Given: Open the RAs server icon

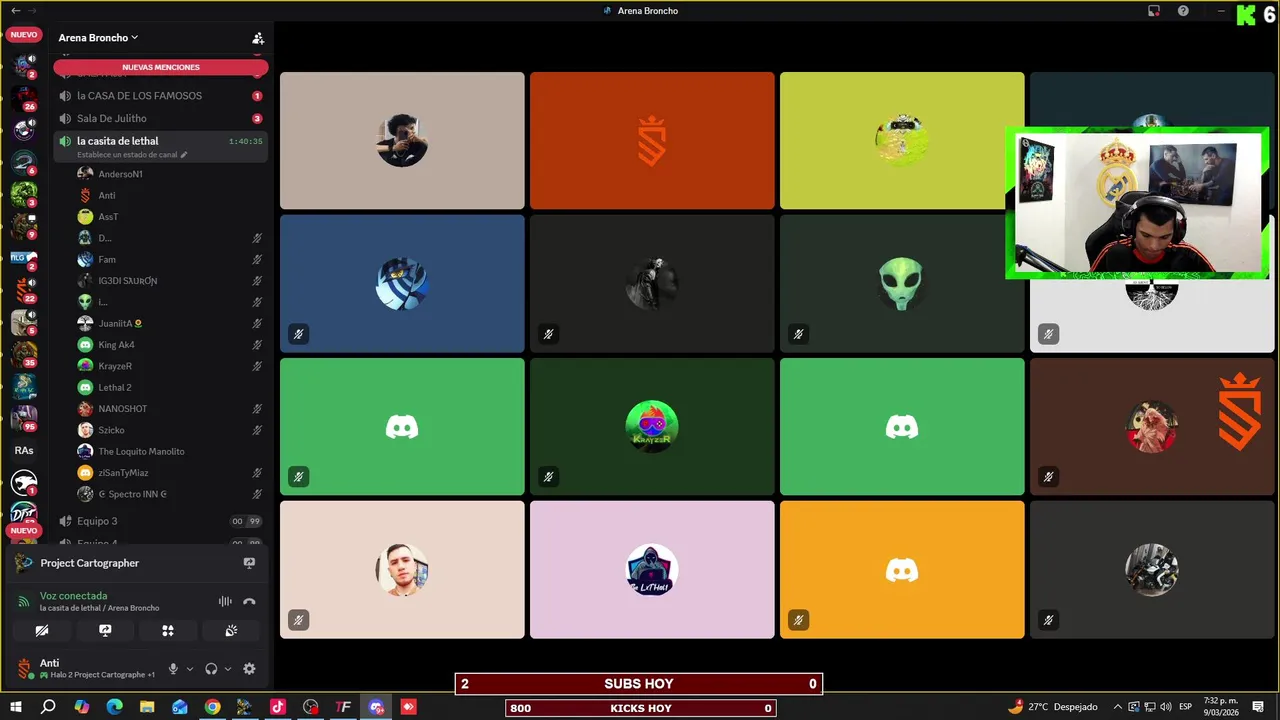Looking at the screenshot, I should coord(24,451).
